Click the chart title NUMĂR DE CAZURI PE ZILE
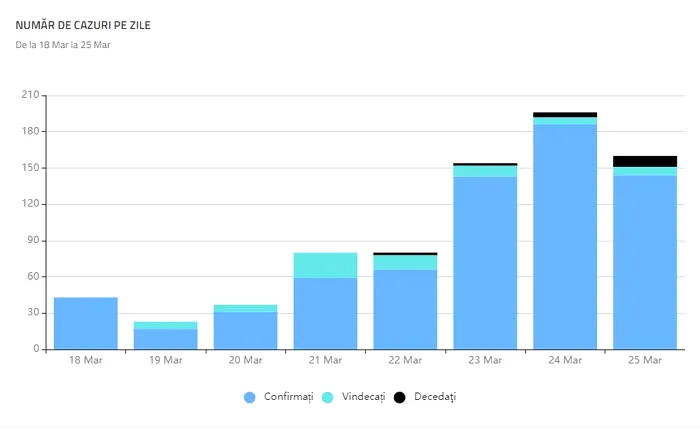This screenshot has height=444, width=700. [x=83, y=25]
